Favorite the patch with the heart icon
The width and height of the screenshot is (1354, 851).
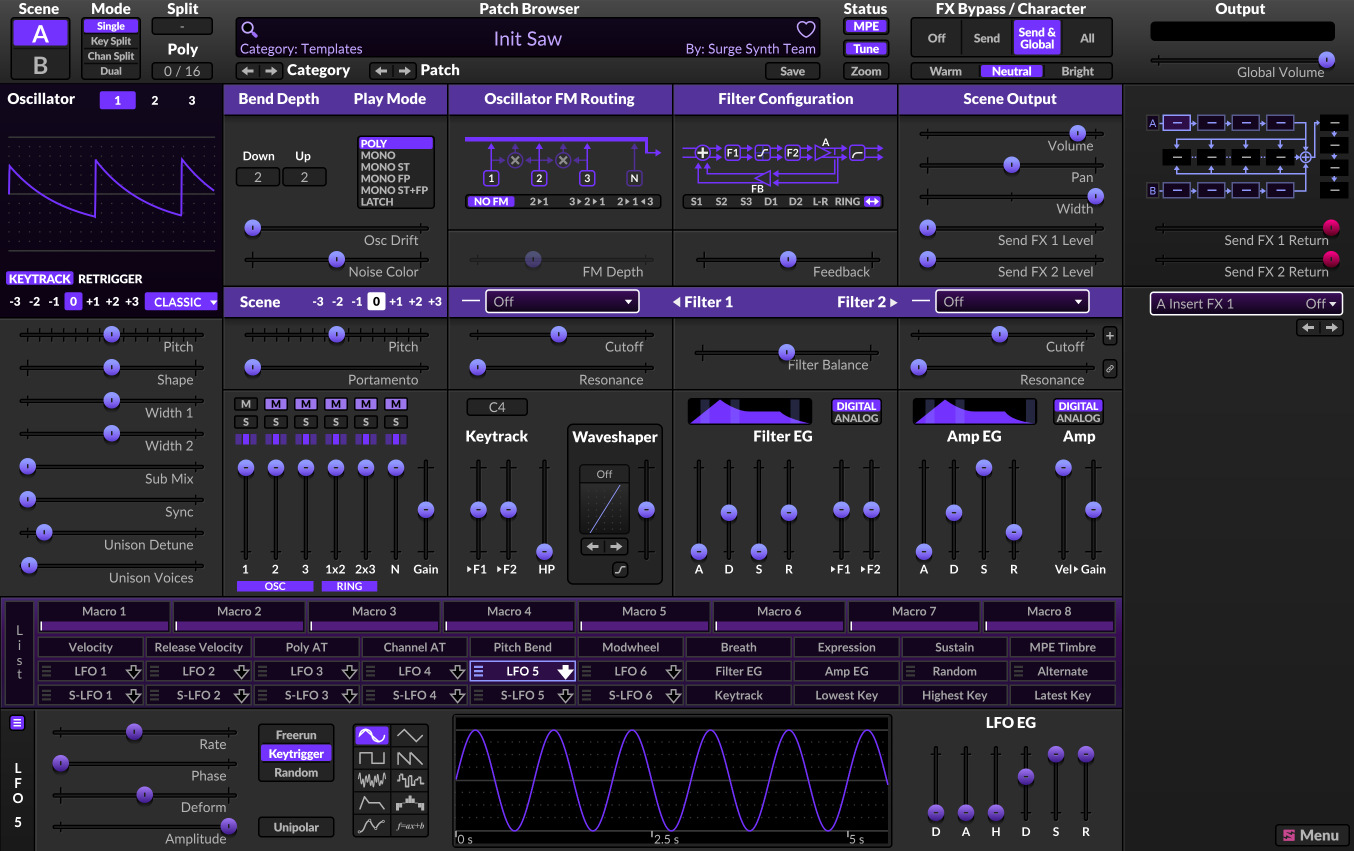pos(805,30)
